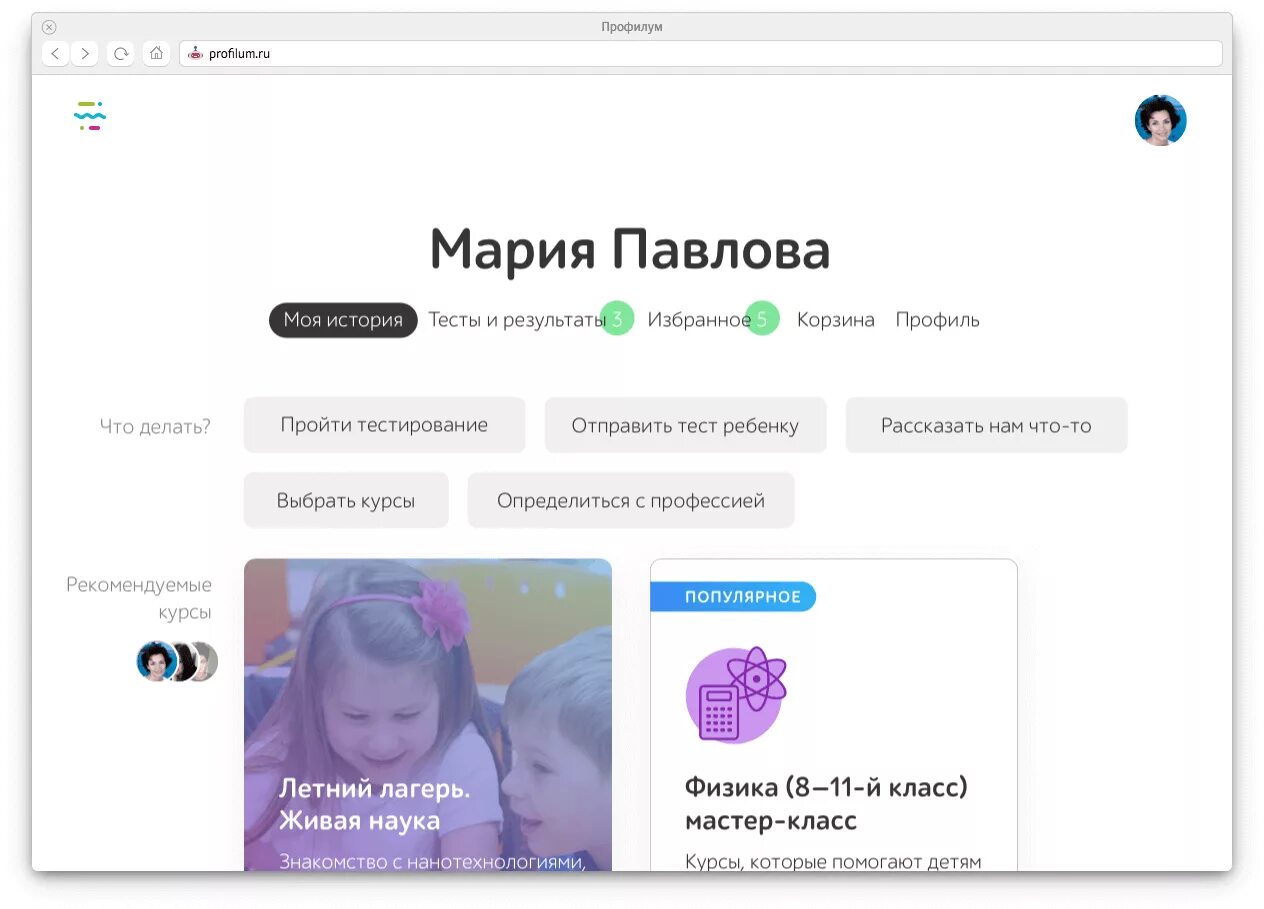1264x909 pixels.
Task: Click the green badge 5 on Избранное
Action: [762, 319]
